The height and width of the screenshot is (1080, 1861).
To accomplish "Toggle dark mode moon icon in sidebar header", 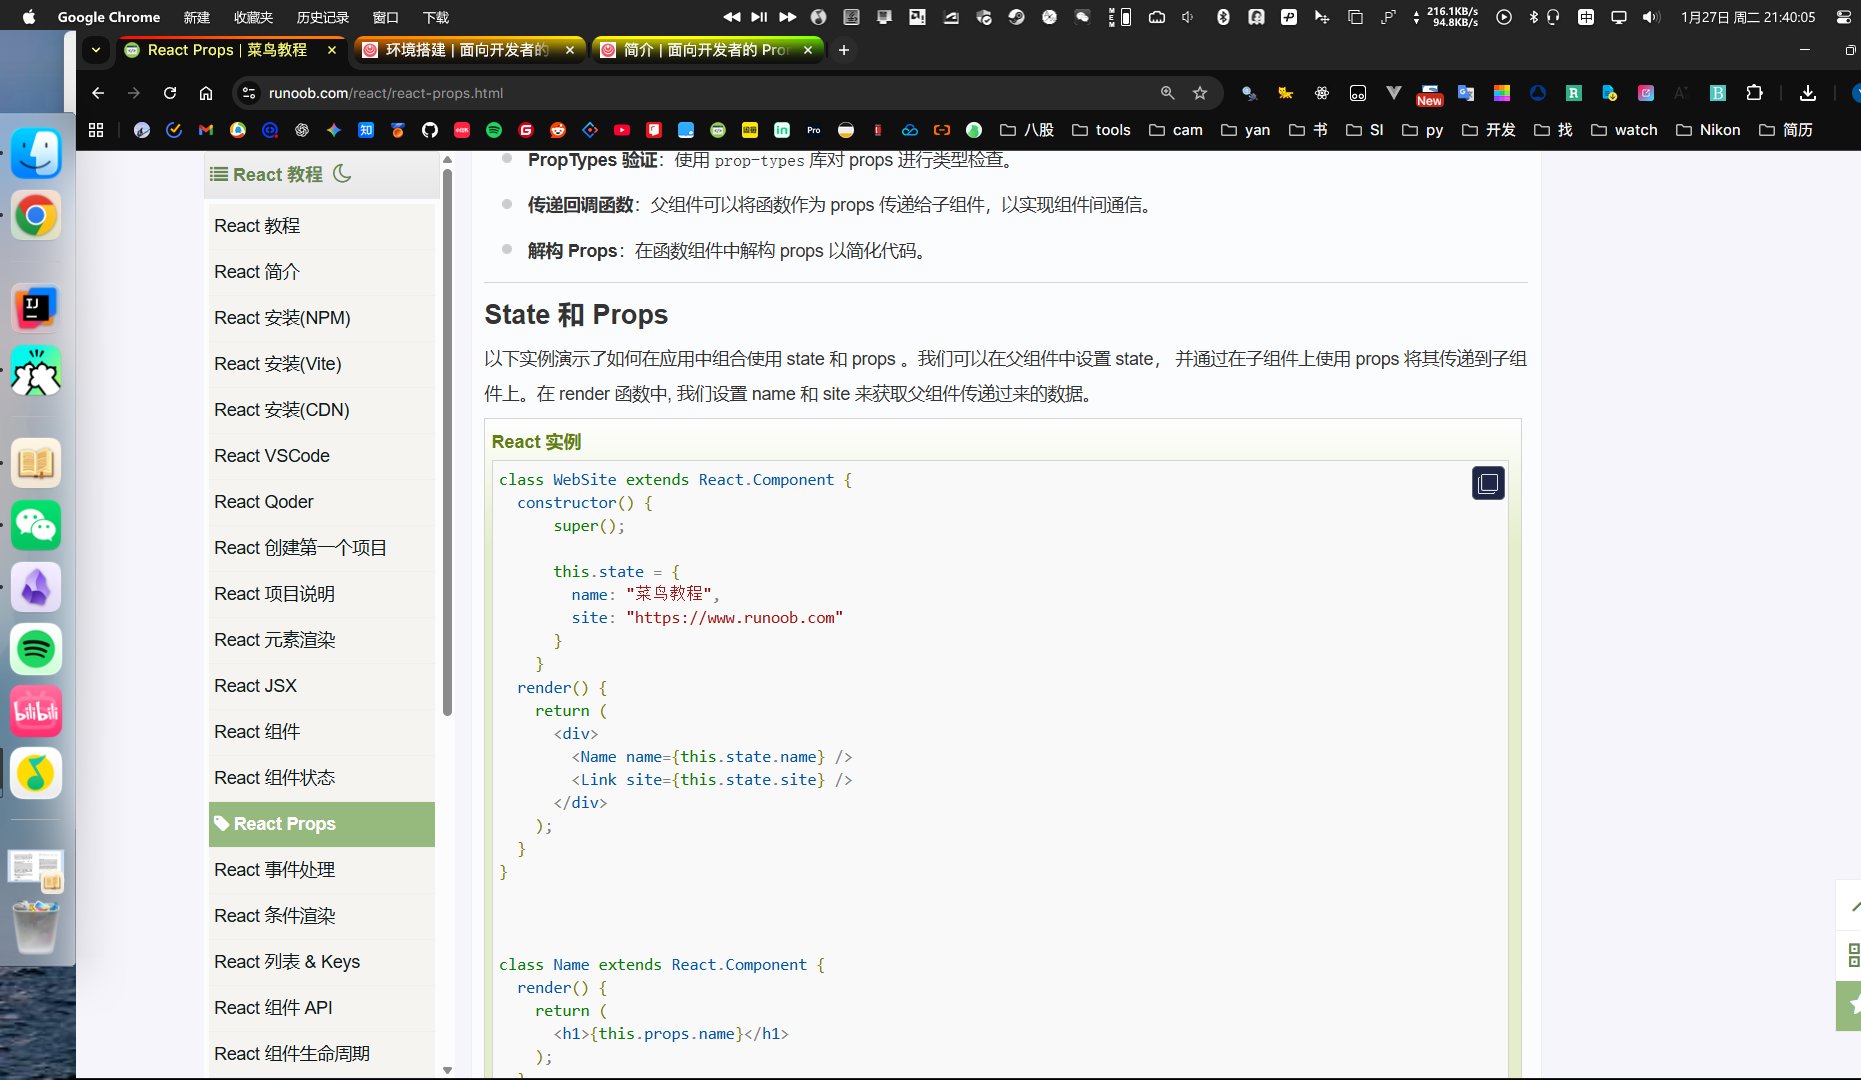I will 342,173.
